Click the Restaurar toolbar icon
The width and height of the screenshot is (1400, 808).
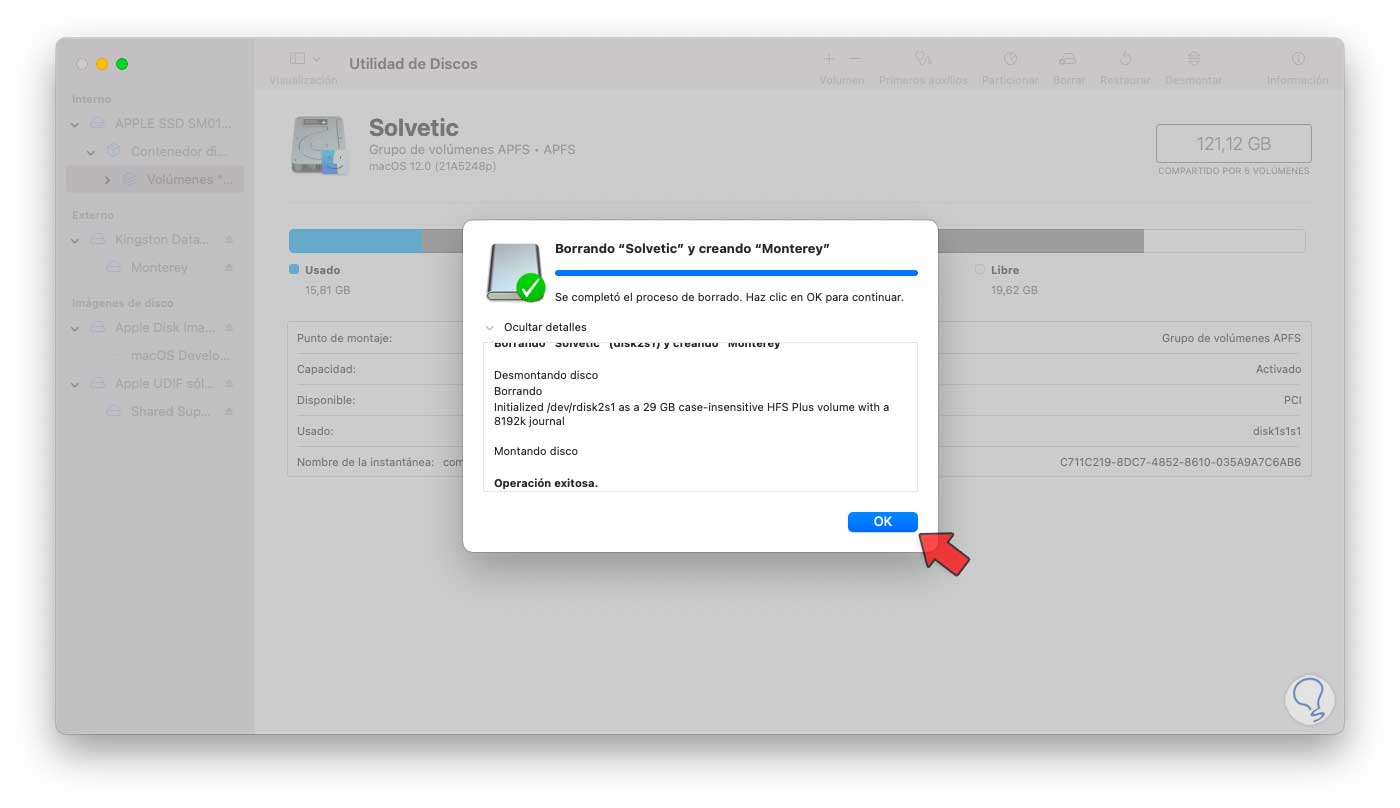click(x=1125, y=60)
